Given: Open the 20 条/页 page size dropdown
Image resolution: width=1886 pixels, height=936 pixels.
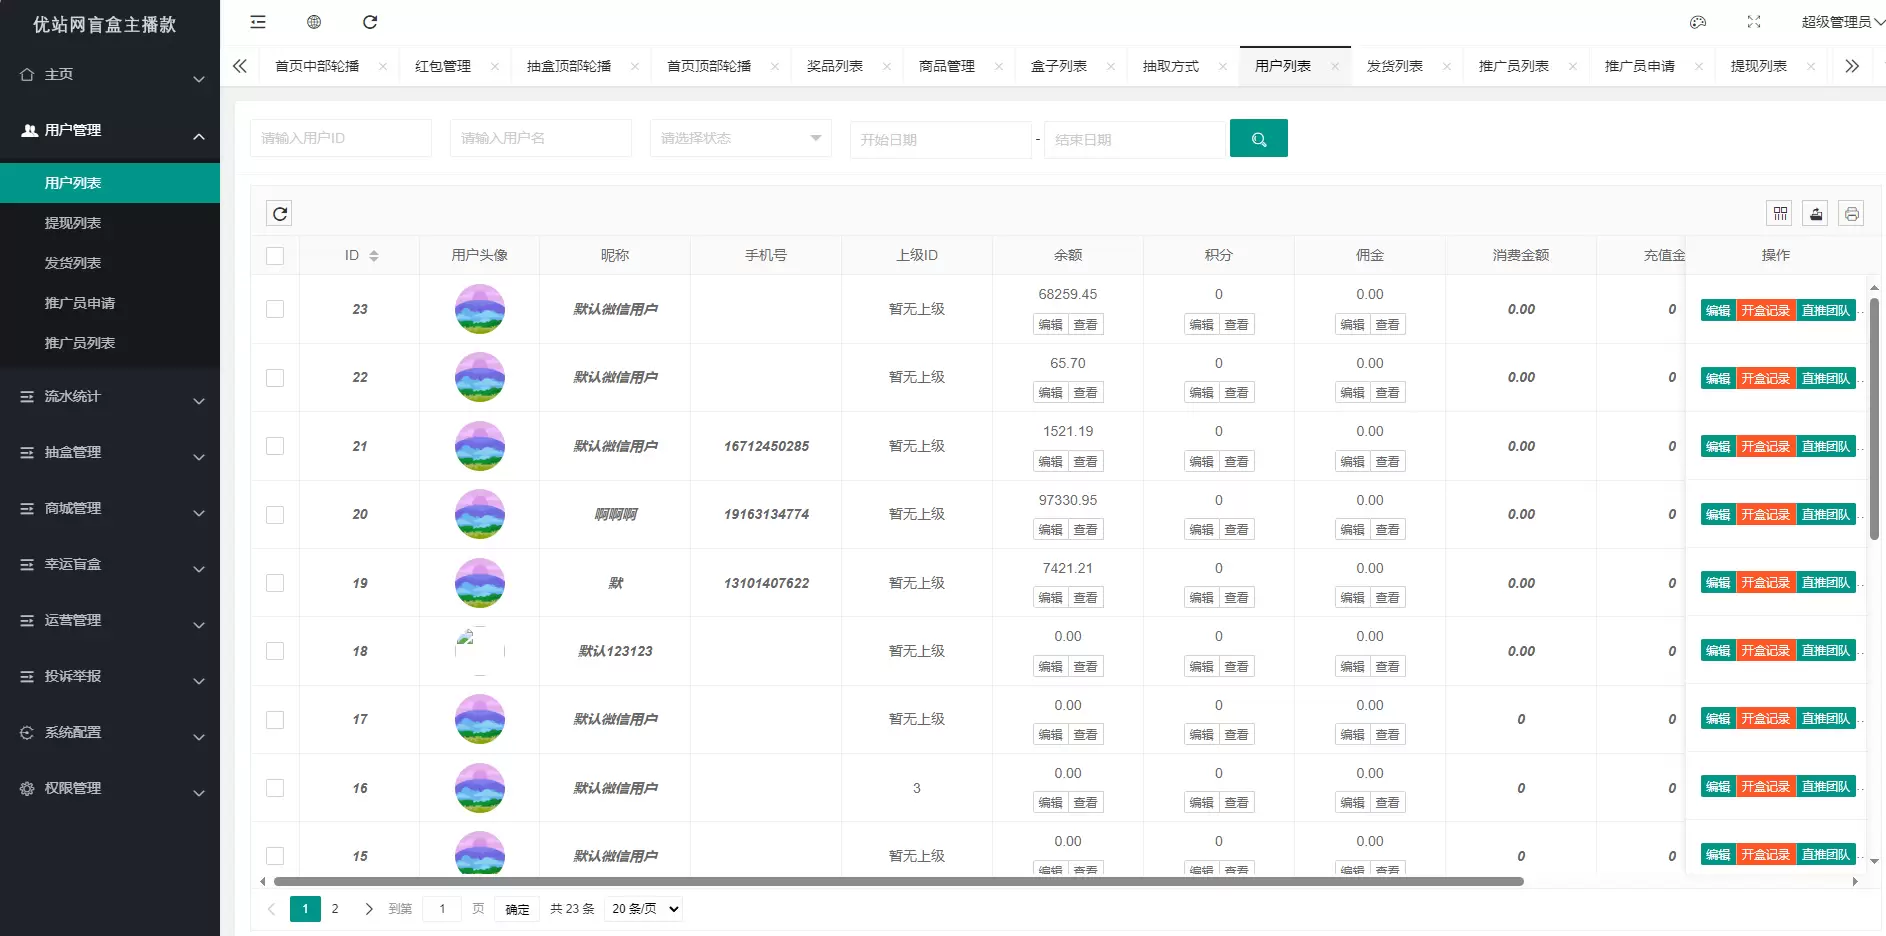Looking at the screenshot, I should pos(645,909).
